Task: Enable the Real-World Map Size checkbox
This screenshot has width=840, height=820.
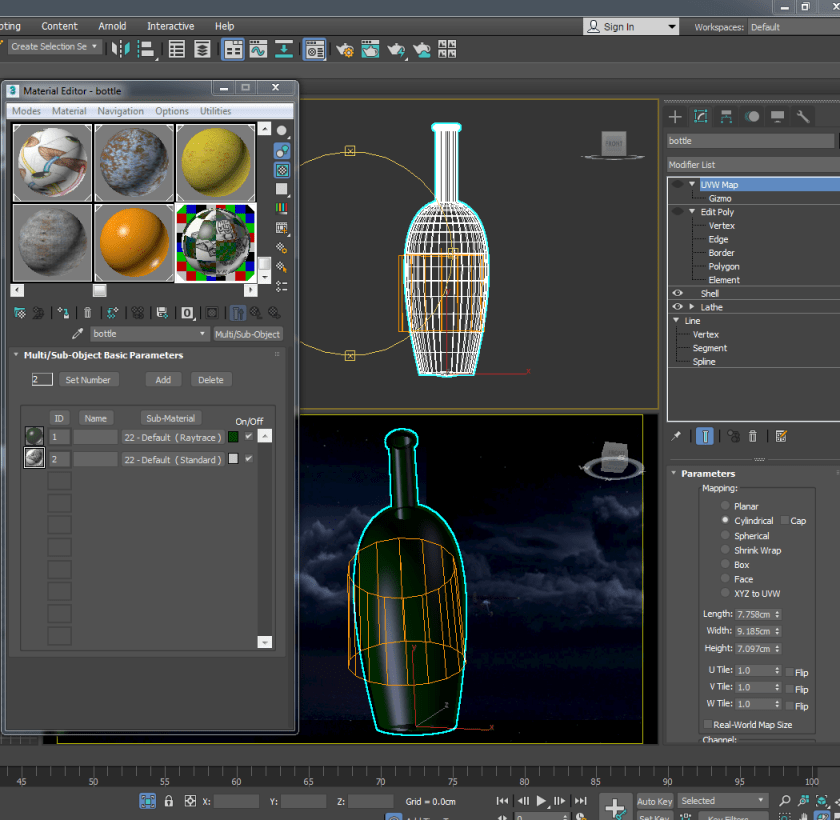Action: pos(709,725)
